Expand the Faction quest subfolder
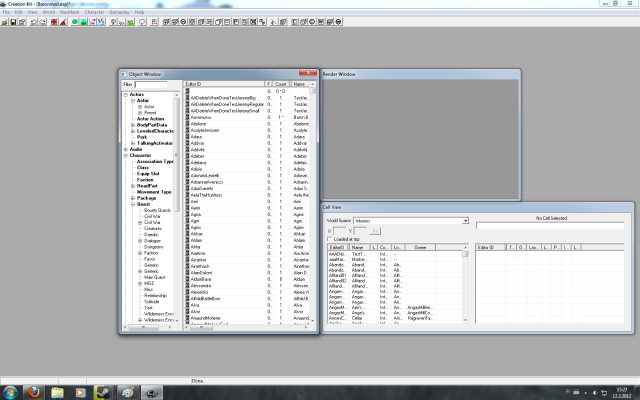 pyautogui.click(x=139, y=253)
